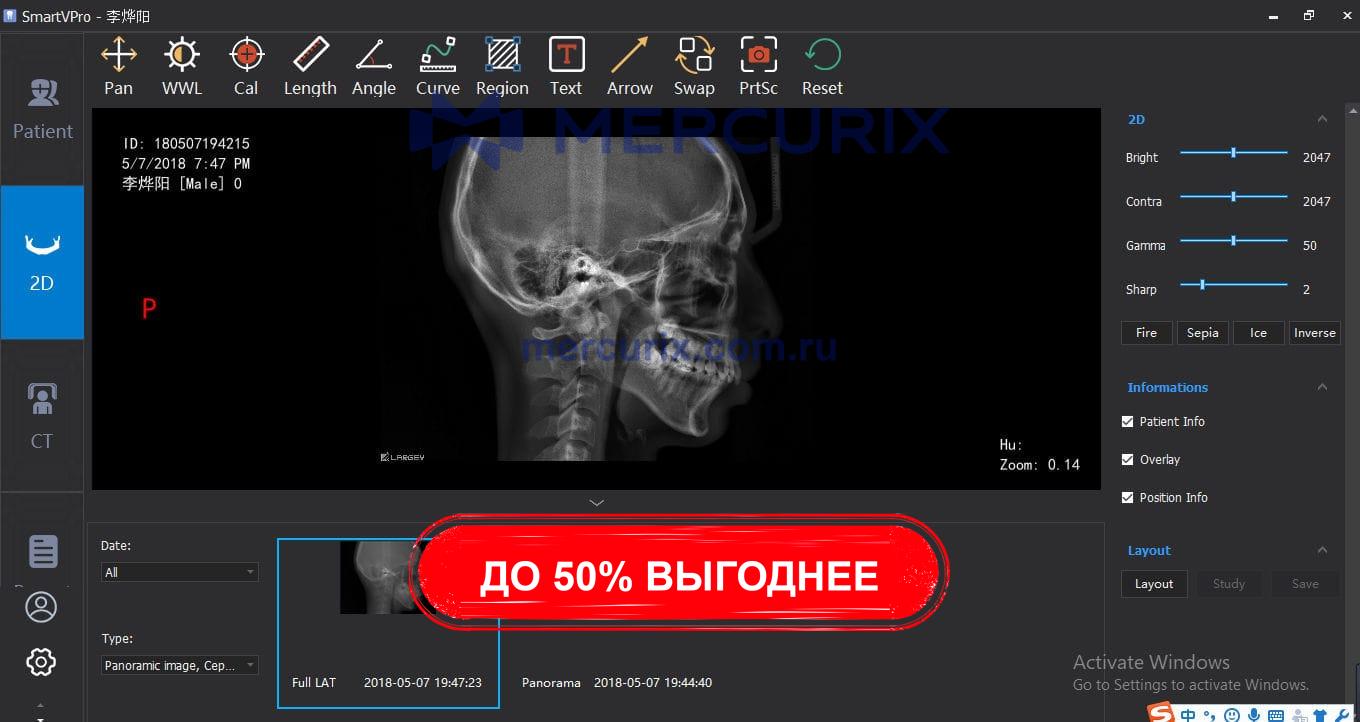Adjust the Contra slider

coord(1234,197)
